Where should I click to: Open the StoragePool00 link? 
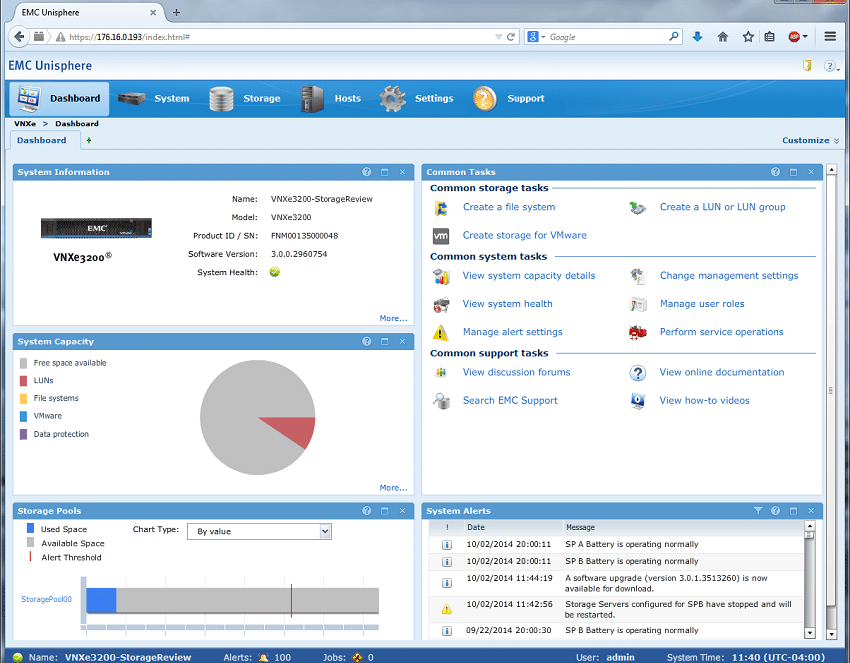coord(47,599)
